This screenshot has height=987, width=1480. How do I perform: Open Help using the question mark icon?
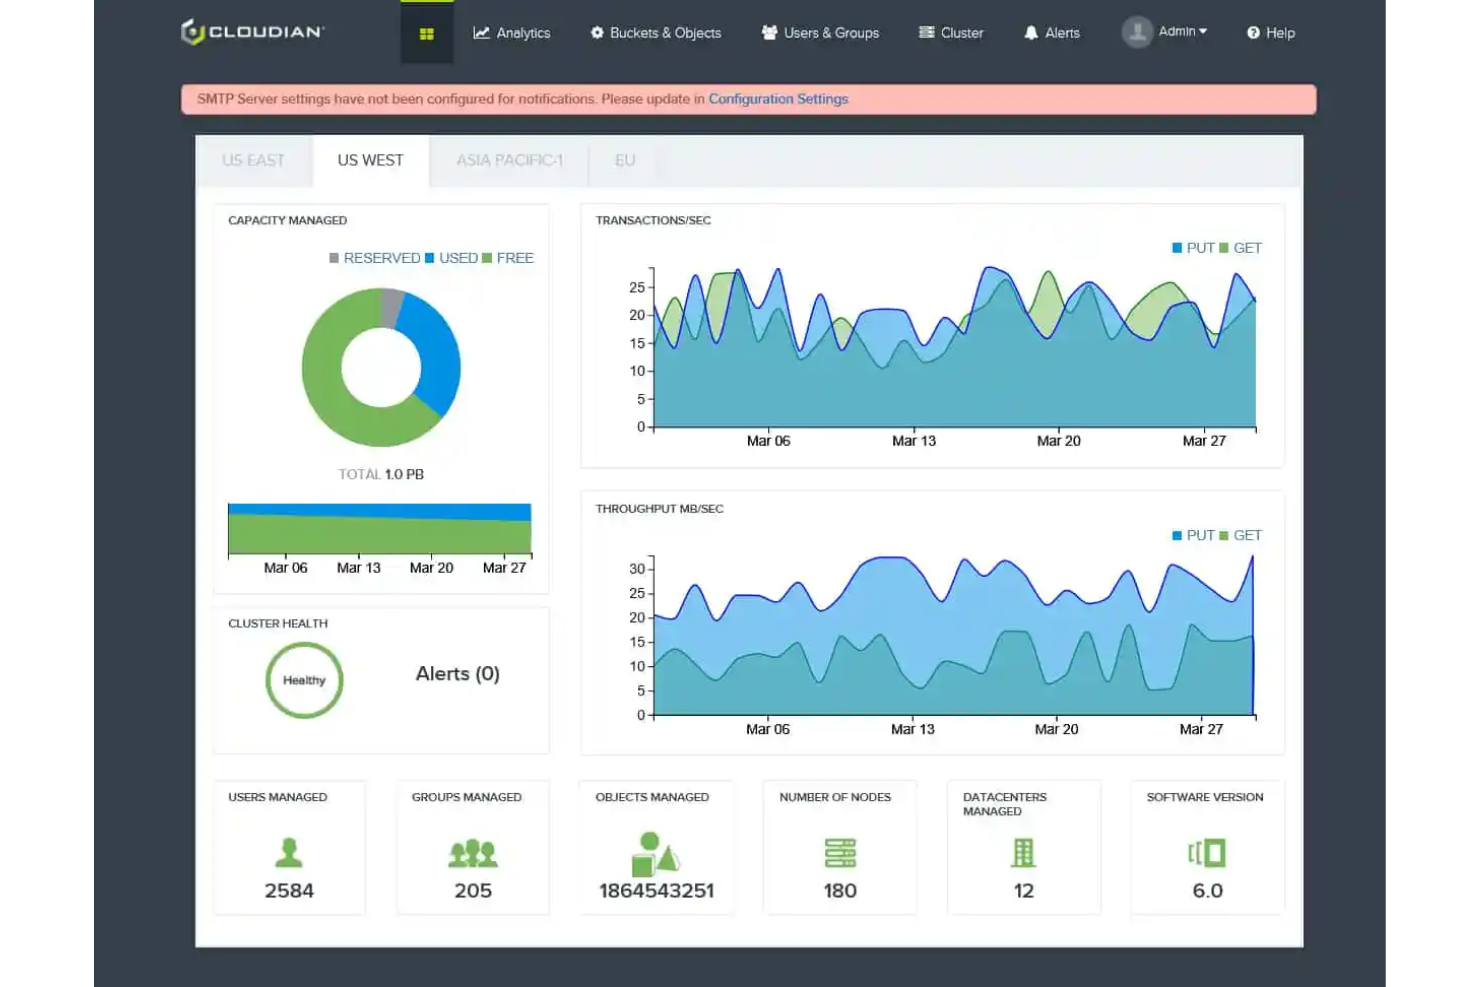coord(1250,32)
